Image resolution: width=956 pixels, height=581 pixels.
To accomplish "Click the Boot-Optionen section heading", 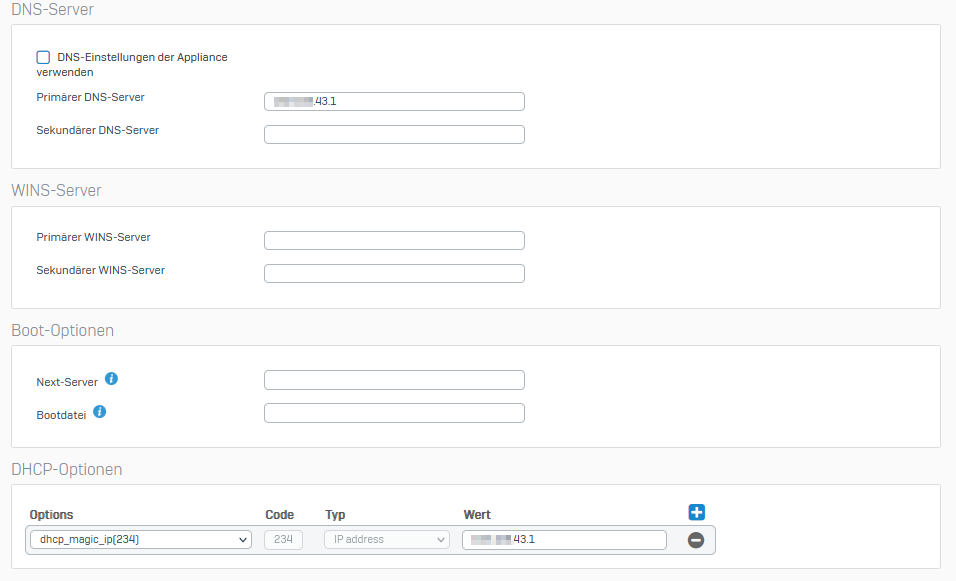I will (x=62, y=330).
